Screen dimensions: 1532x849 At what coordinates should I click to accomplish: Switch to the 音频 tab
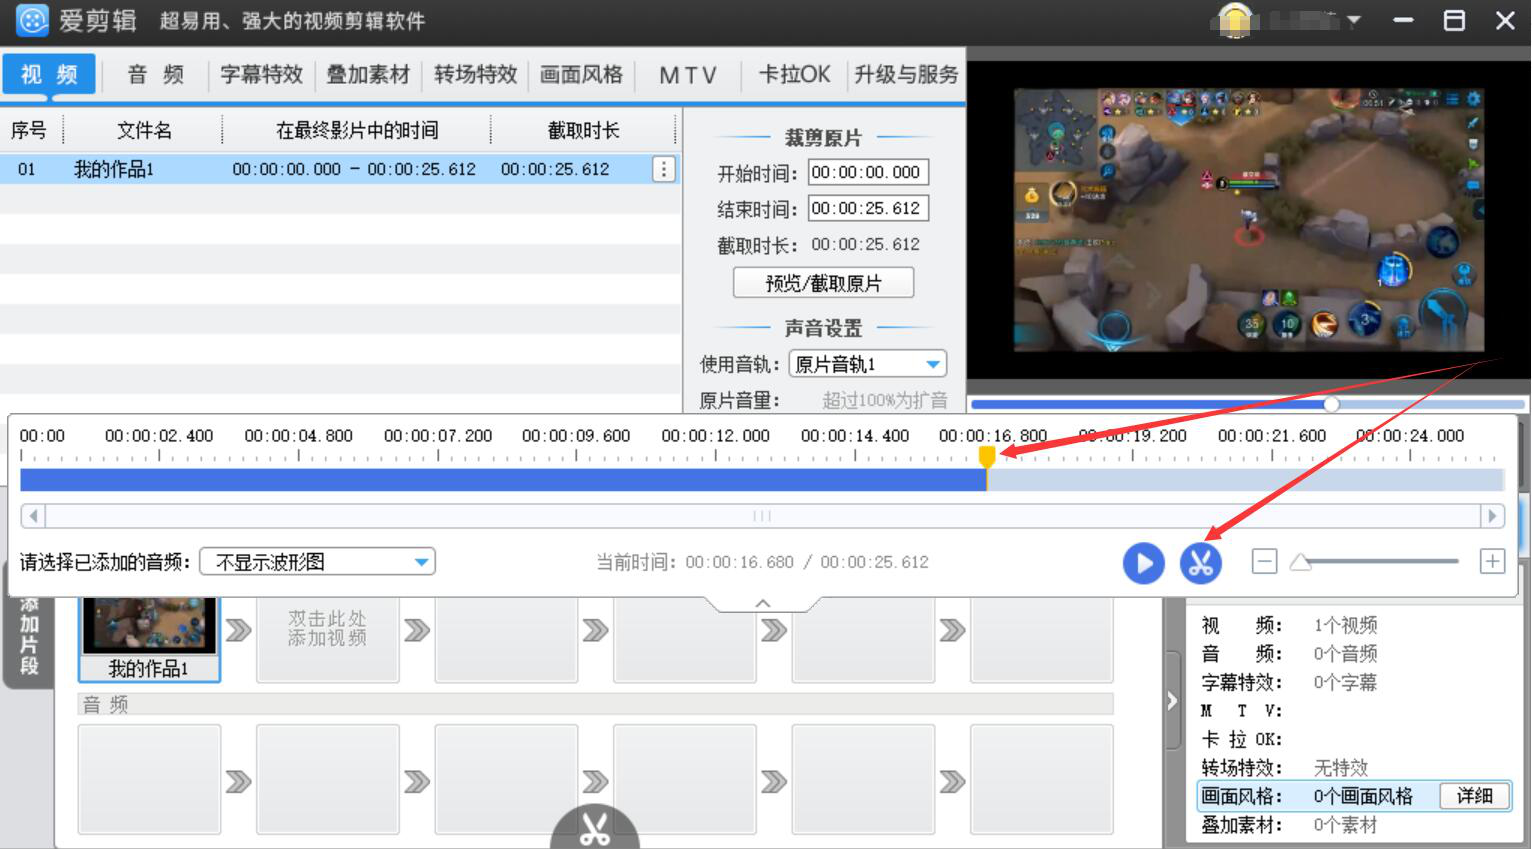[155, 74]
